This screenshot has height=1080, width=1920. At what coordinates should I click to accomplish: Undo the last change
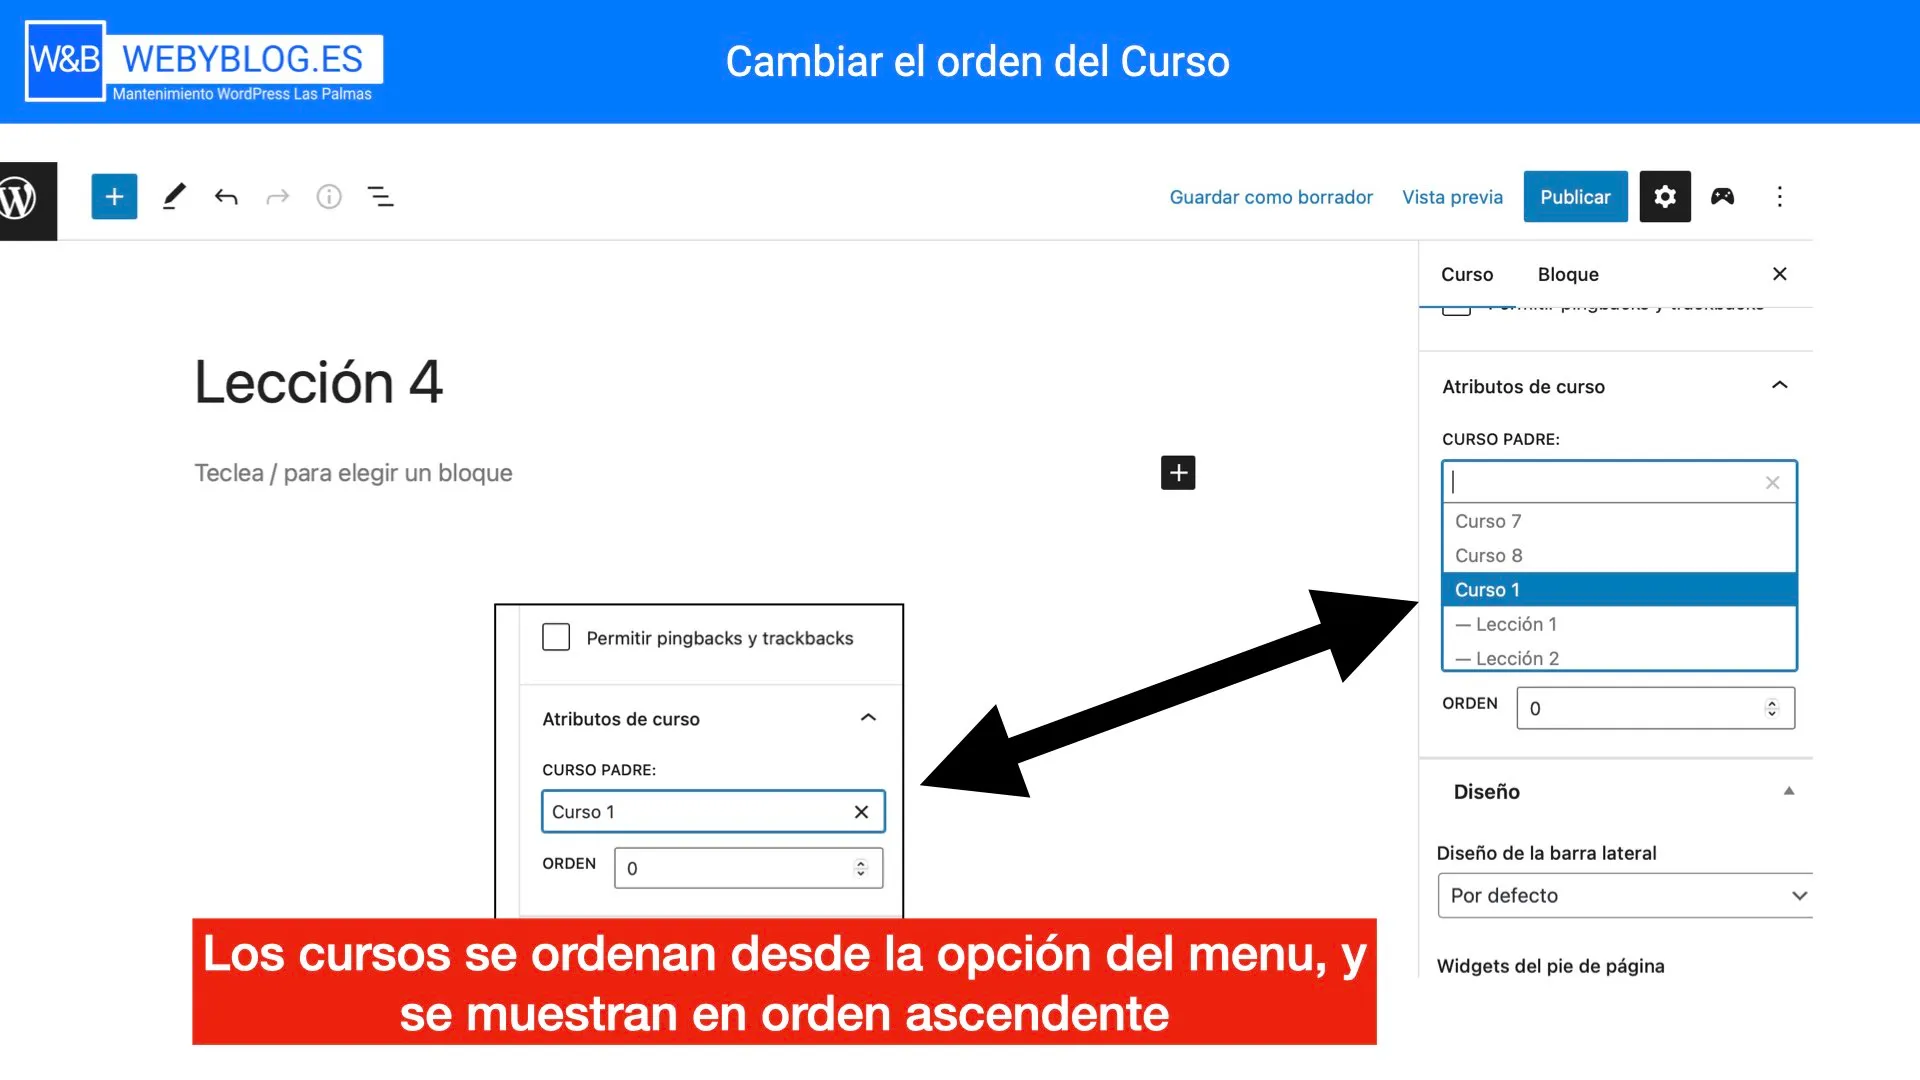tap(226, 197)
